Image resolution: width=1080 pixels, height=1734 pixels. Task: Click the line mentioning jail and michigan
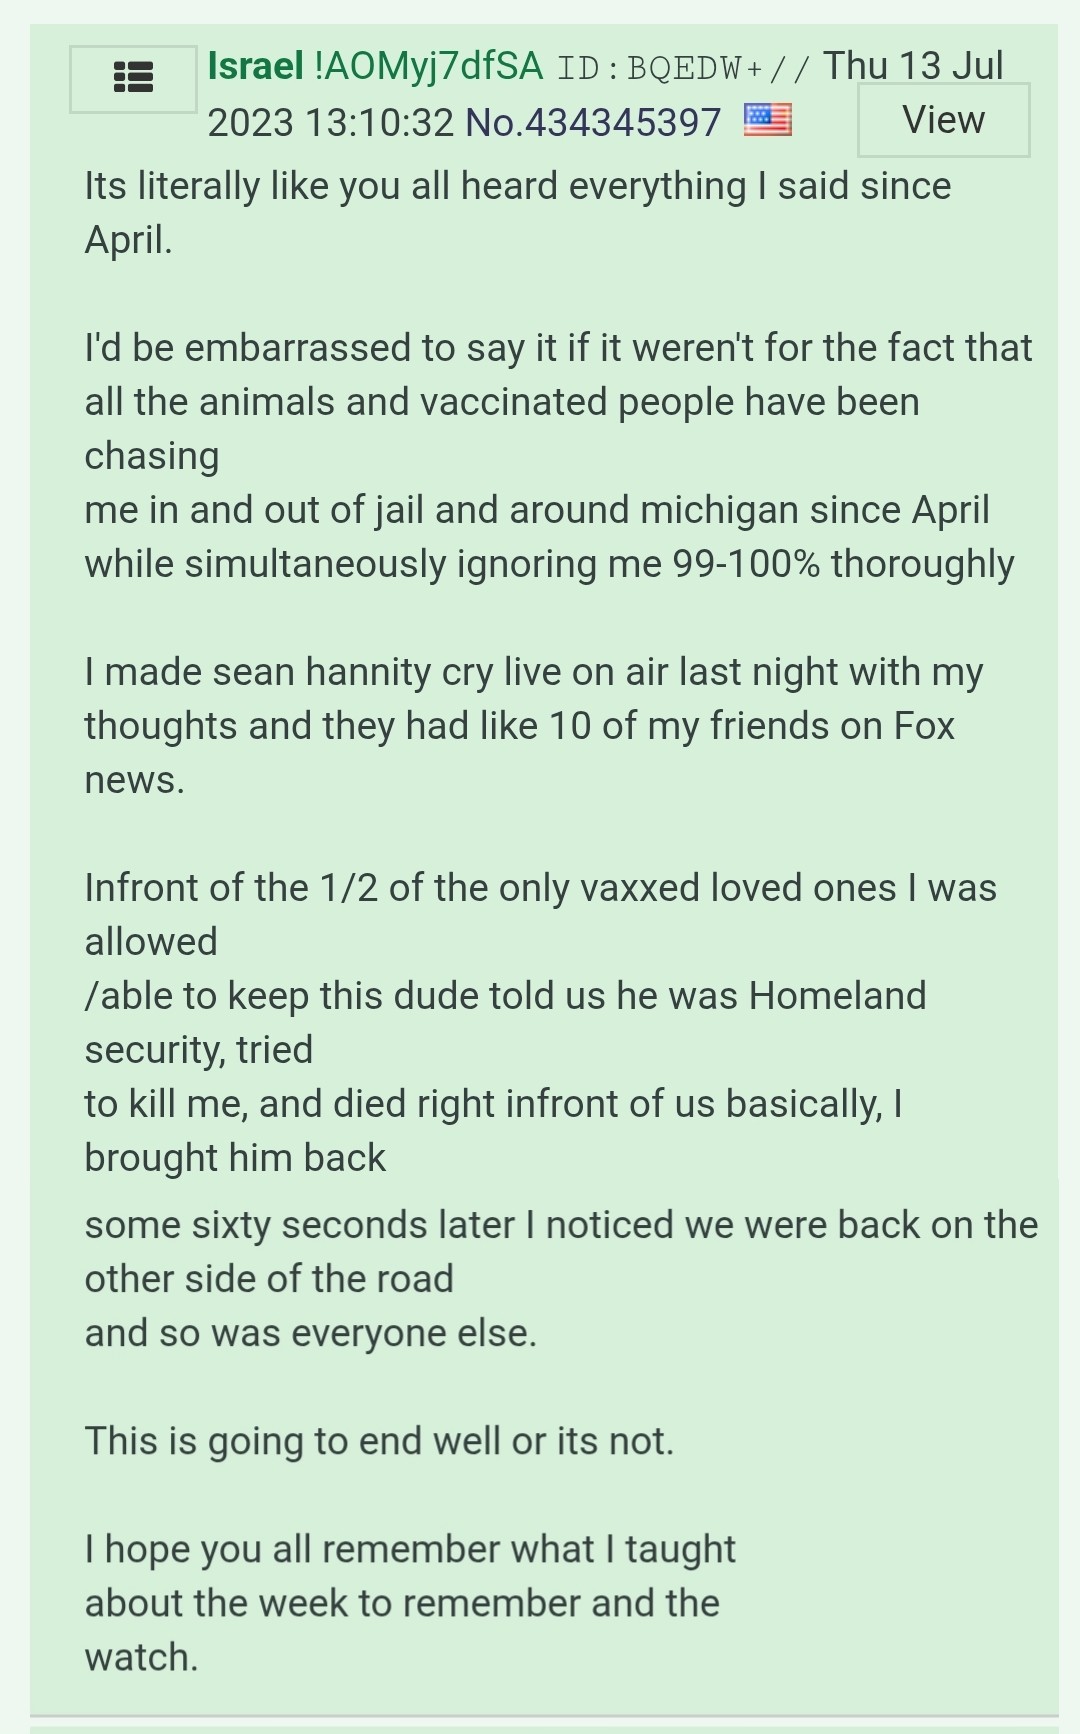click(x=536, y=510)
